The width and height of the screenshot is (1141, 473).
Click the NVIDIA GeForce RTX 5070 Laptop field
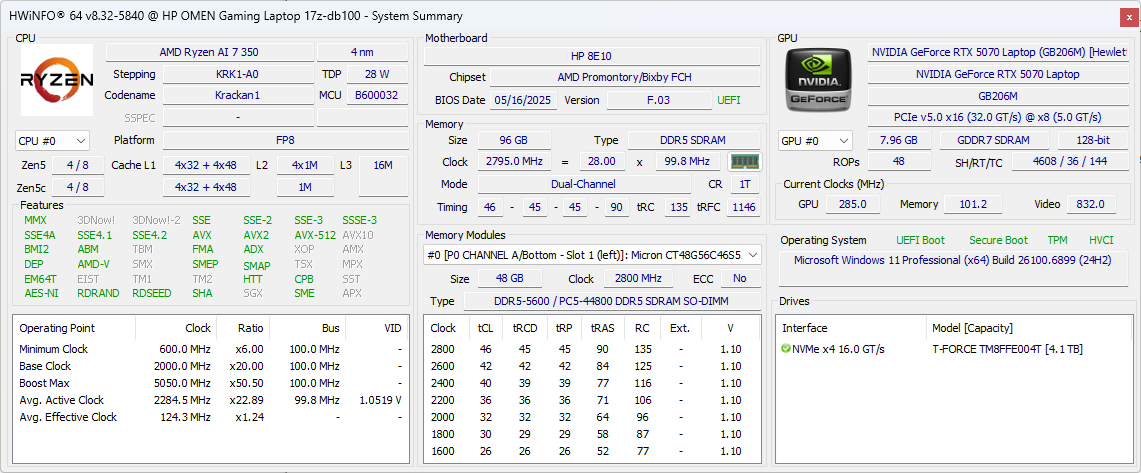pyautogui.click(x=998, y=74)
